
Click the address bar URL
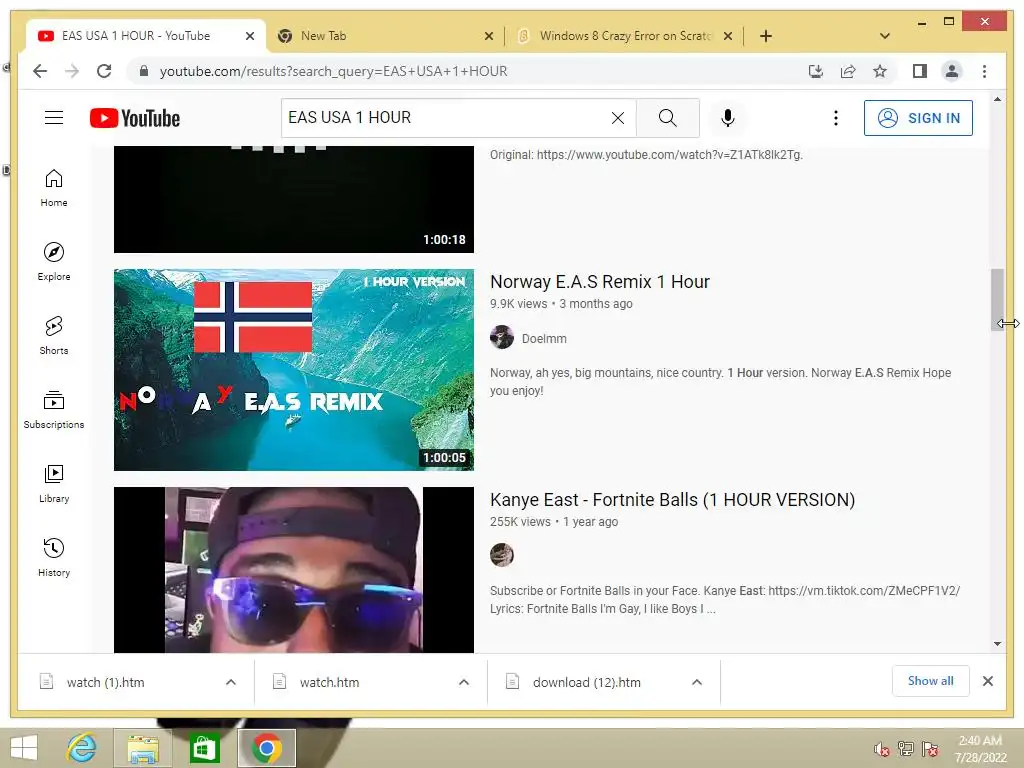(333, 71)
